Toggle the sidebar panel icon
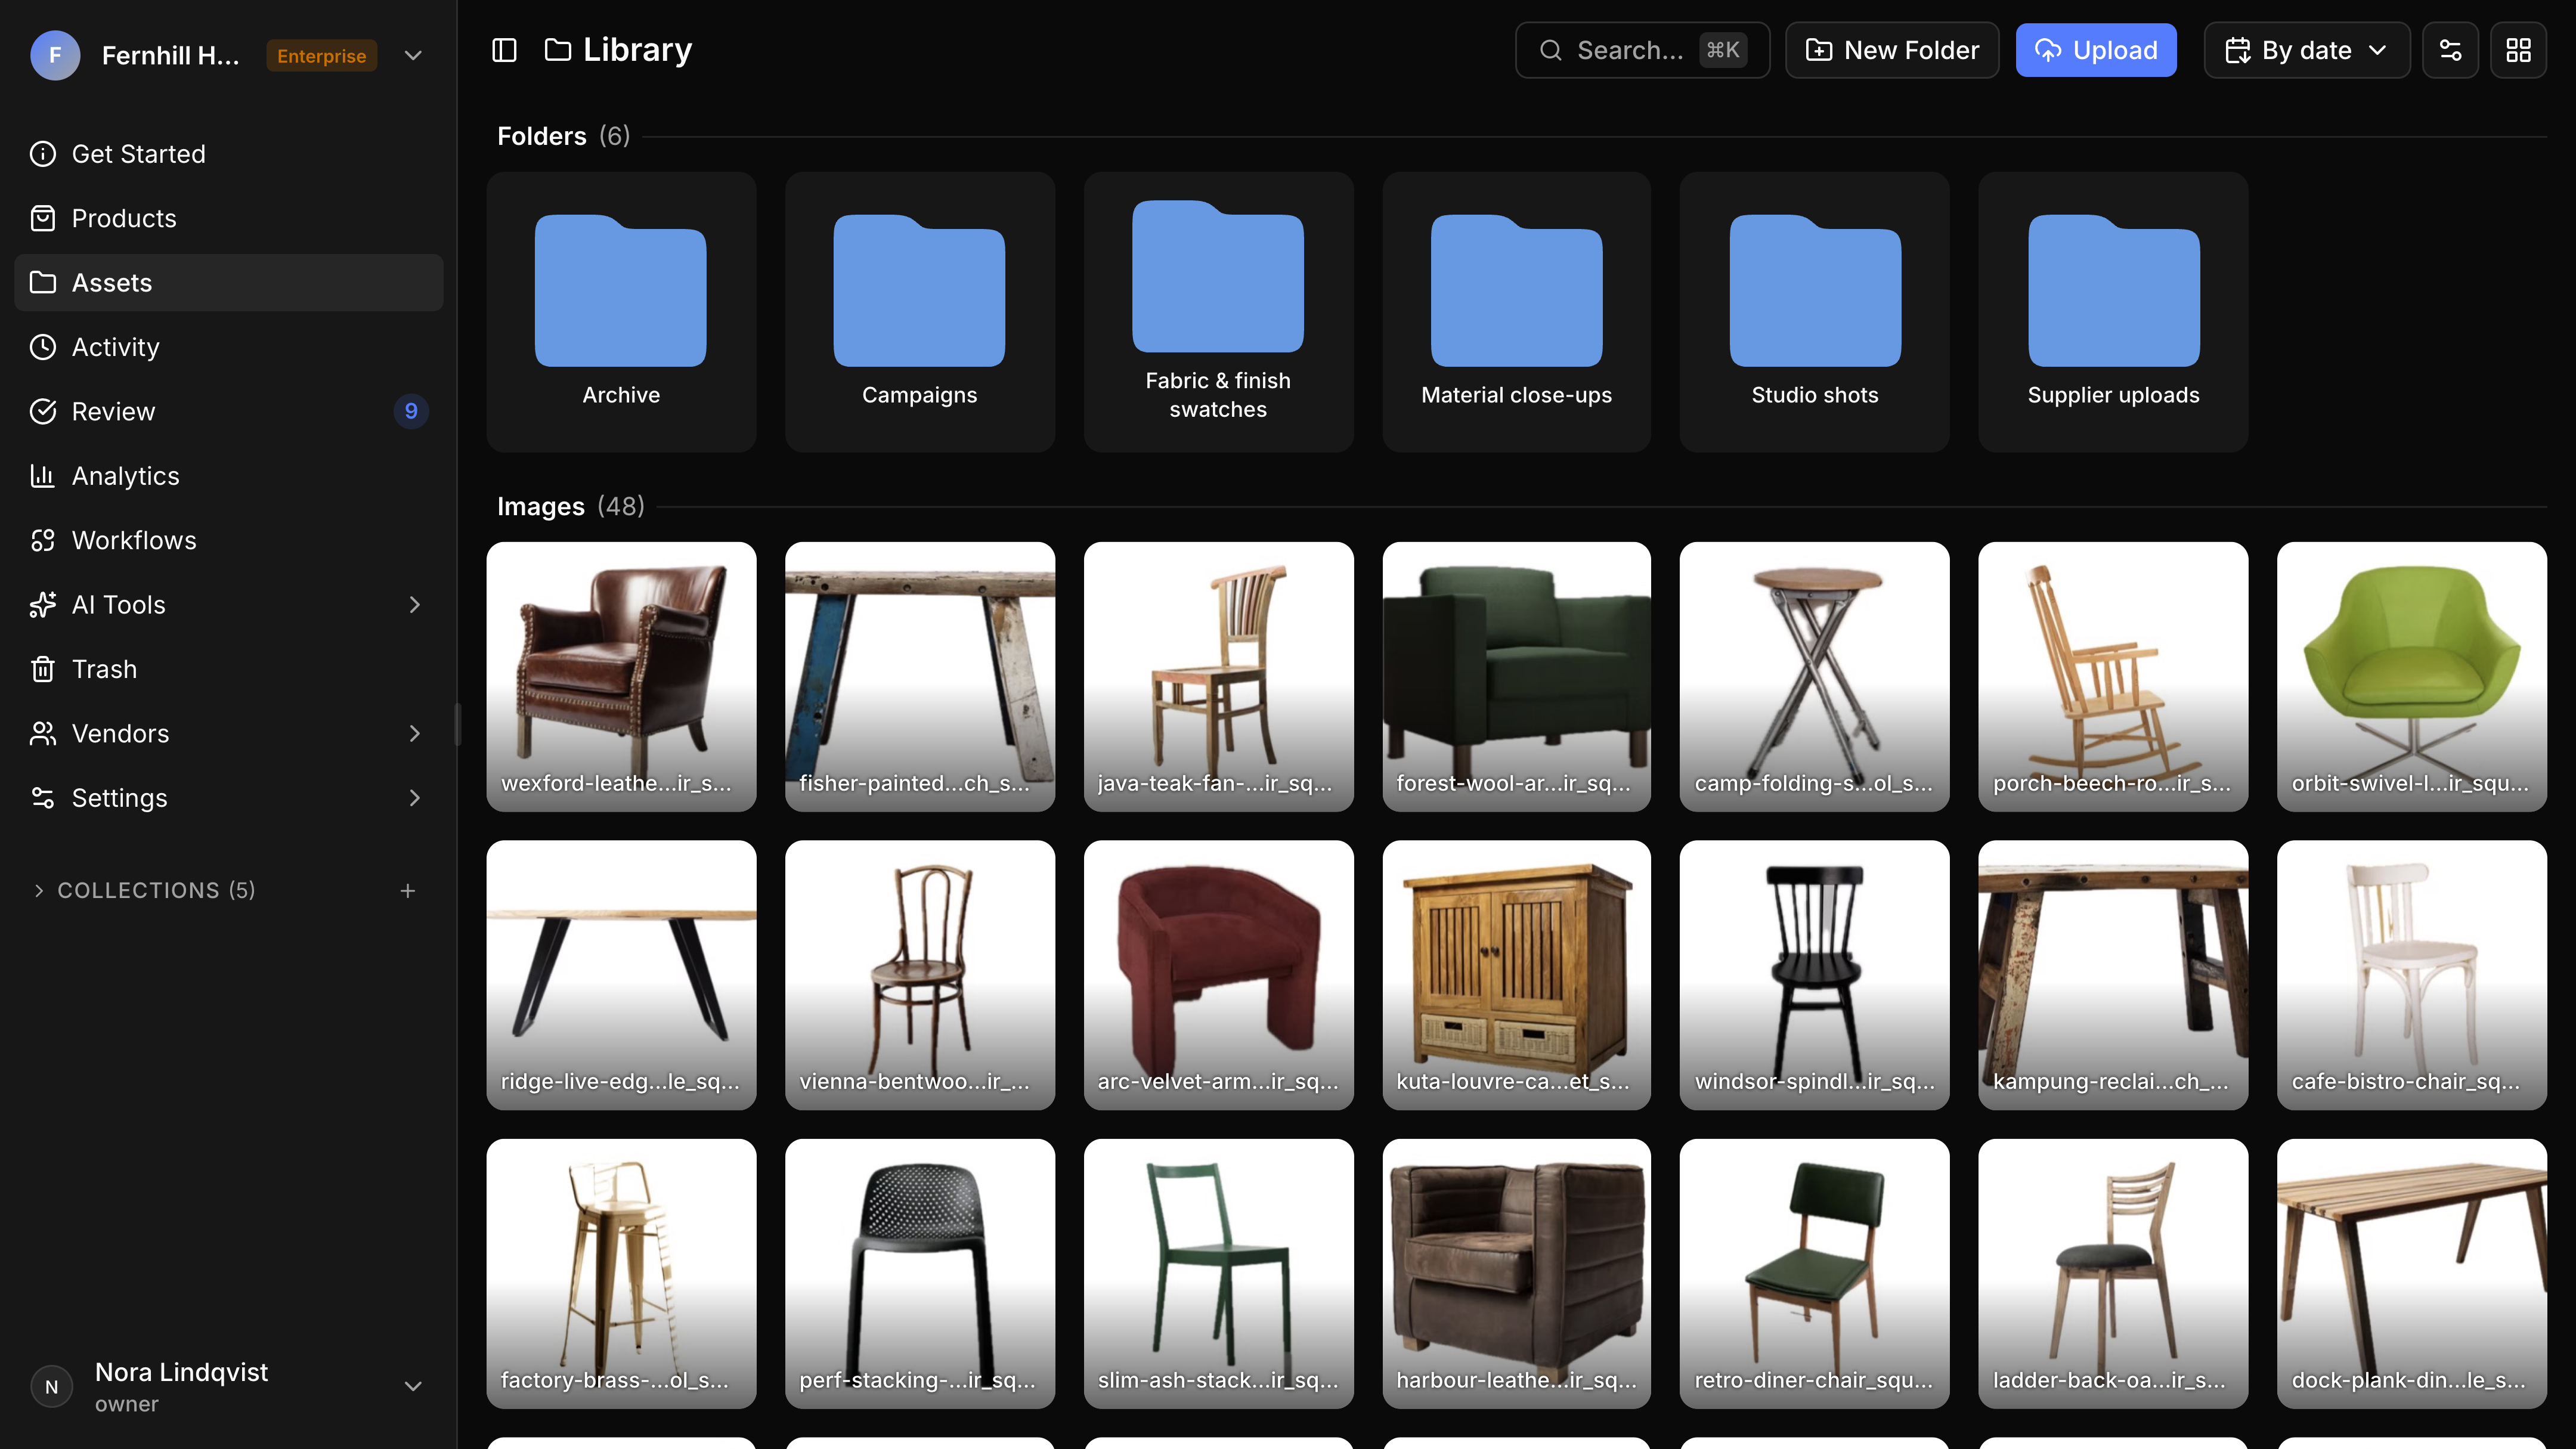This screenshot has height=1449, width=2576. tap(504, 50)
